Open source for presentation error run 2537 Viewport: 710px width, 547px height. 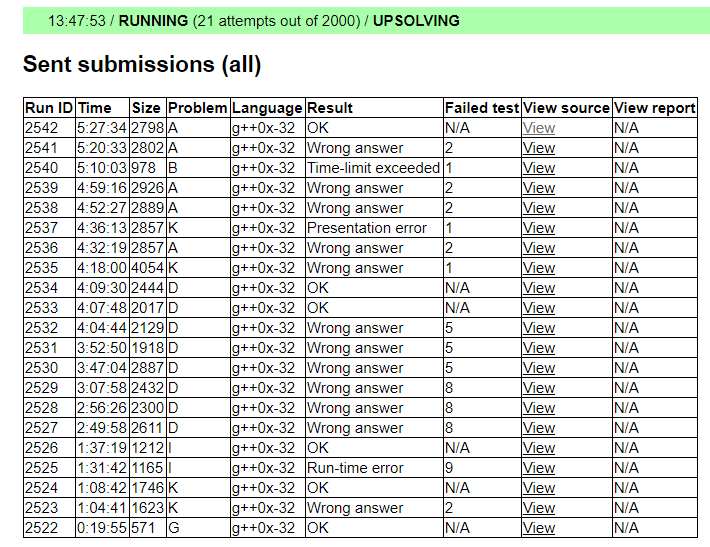coord(538,228)
